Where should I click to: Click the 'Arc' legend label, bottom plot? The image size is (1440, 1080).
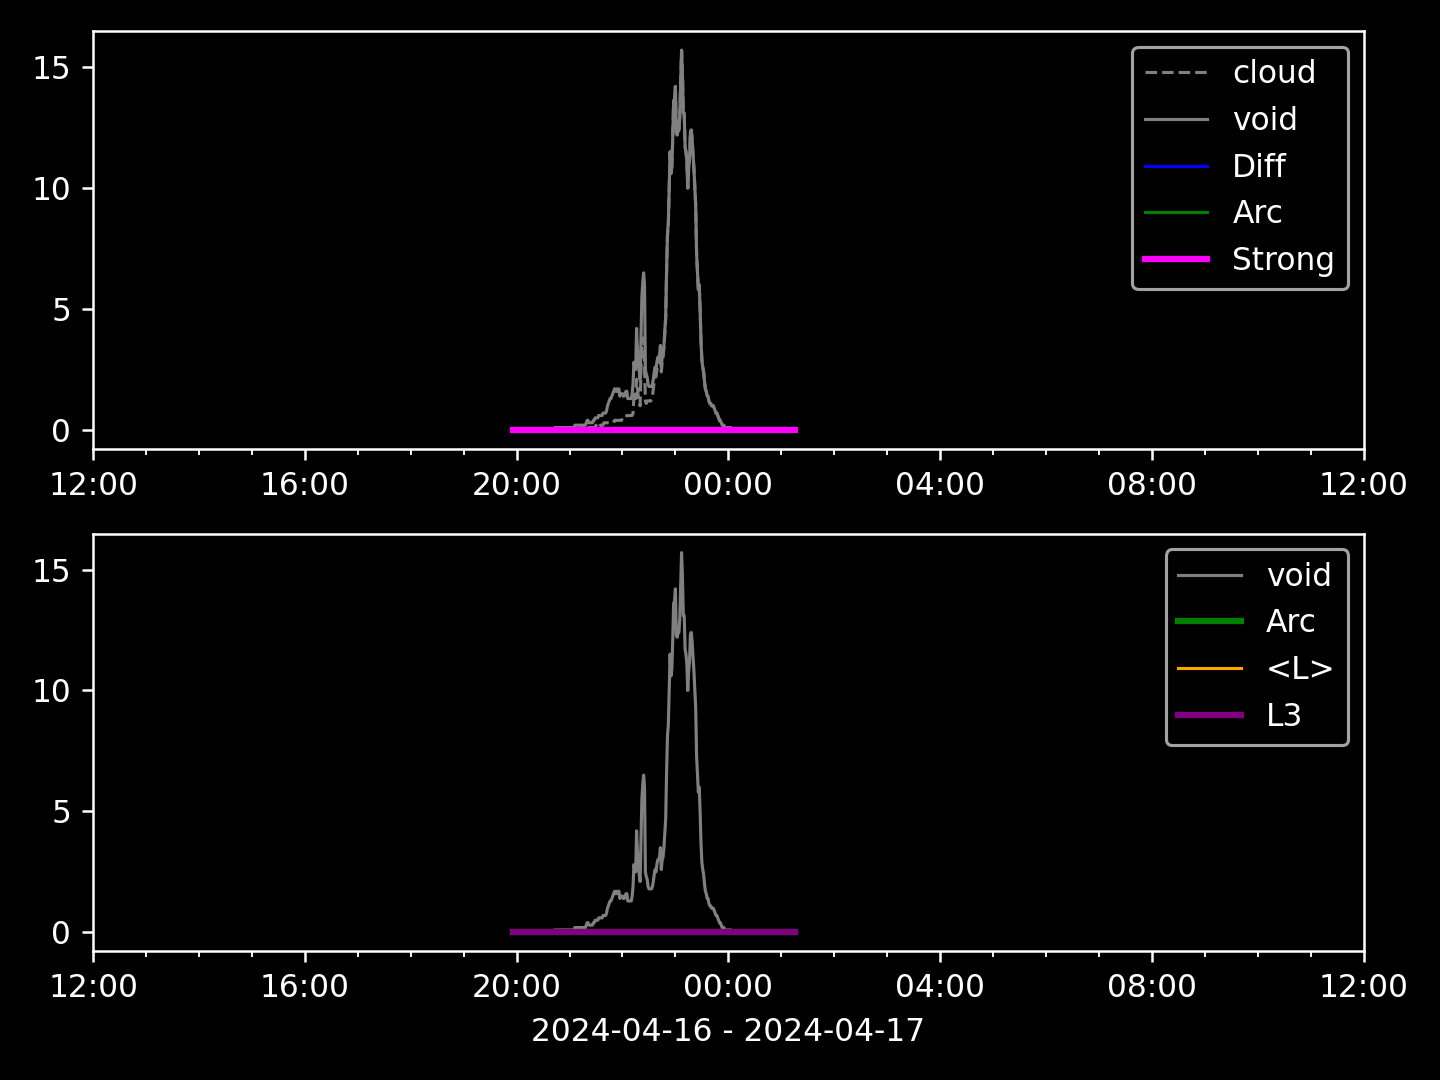coord(1290,621)
